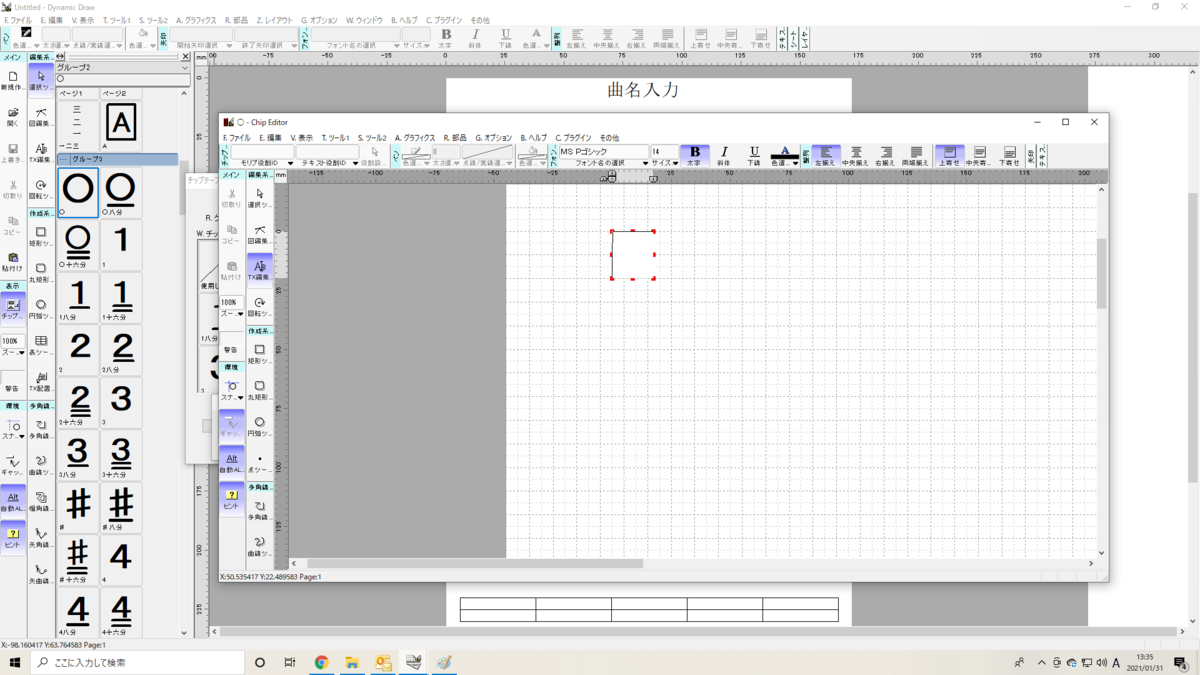Click Chip Editor vertical scrollbar thumb
The height and width of the screenshot is (675, 1200).
point(1102,273)
